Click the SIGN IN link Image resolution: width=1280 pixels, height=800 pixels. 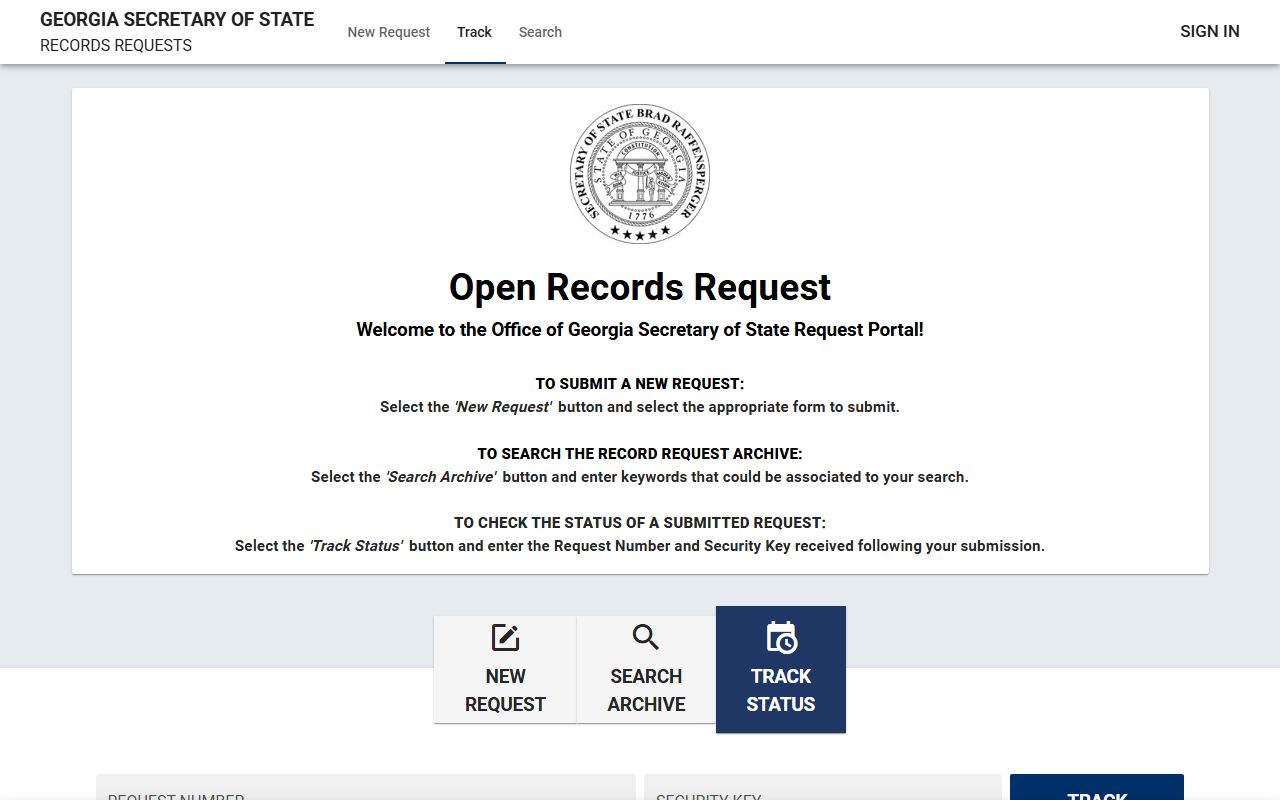coord(1209,31)
